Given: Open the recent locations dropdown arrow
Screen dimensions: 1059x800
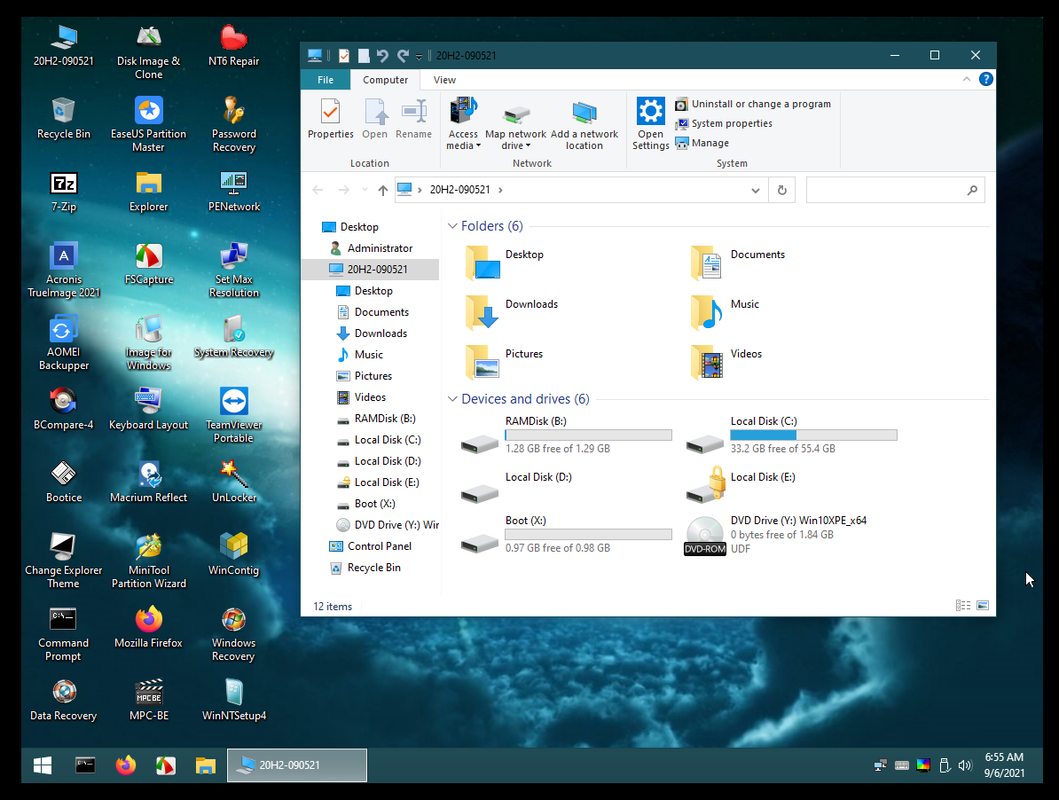Looking at the screenshot, I should 365,190.
